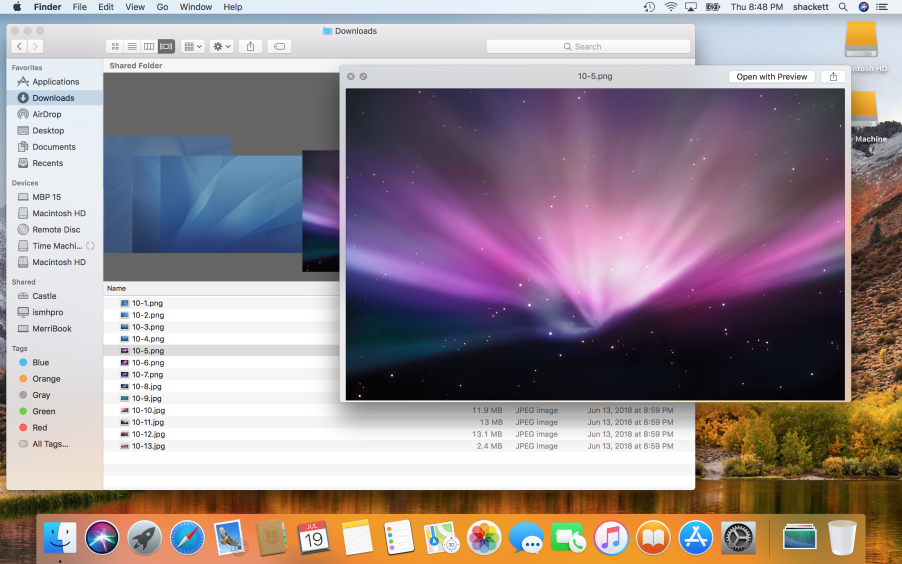Click the Share icon in Finder toolbar
Image resolution: width=902 pixels, height=564 pixels.
pos(251,46)
